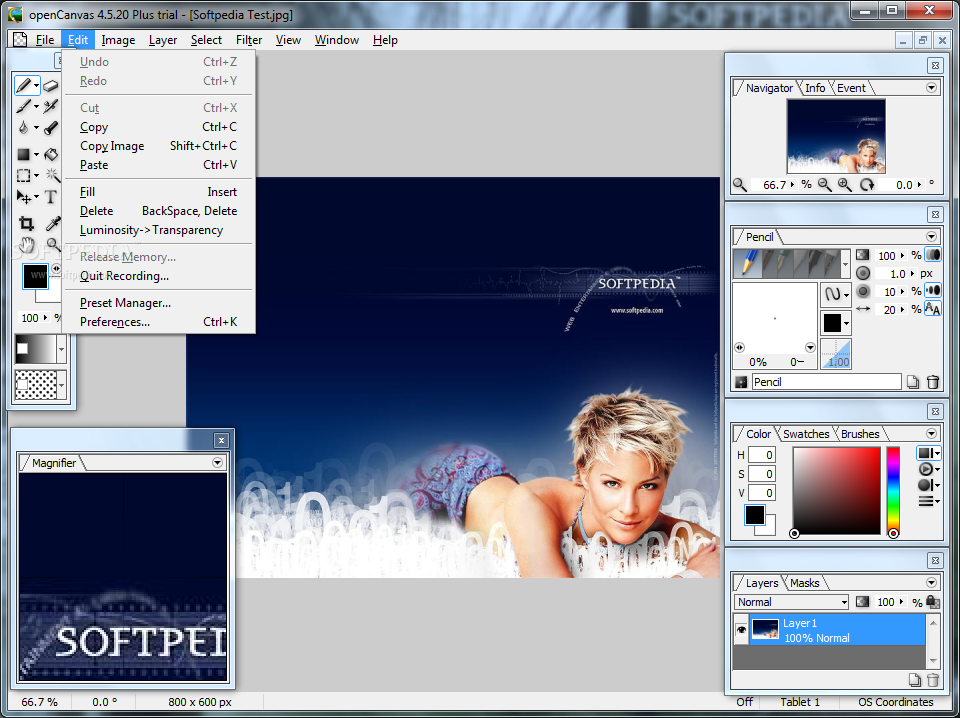
Task: Toggle pen pressure for minimum size
Action: click(x=932, y=291)
